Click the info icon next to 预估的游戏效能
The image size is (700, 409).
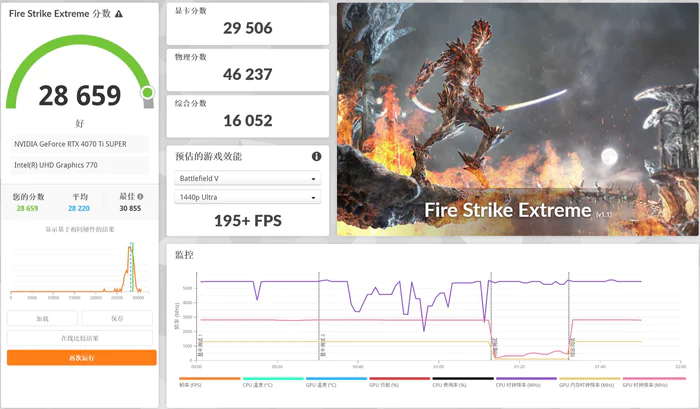pyautogui.click(x=317, y=156)
